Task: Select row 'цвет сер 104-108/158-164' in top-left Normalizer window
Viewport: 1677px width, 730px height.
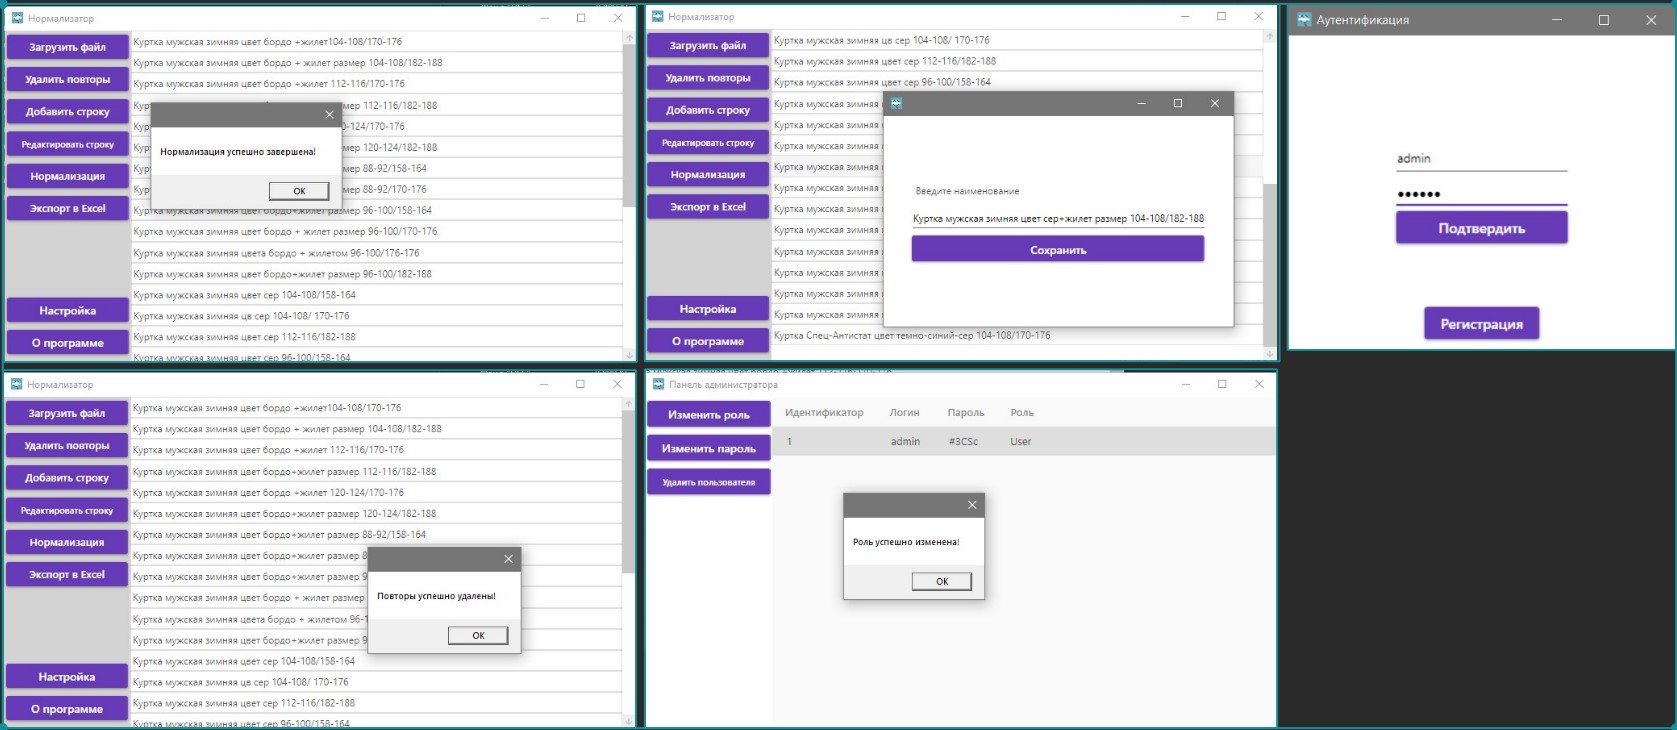Action: 376,295
